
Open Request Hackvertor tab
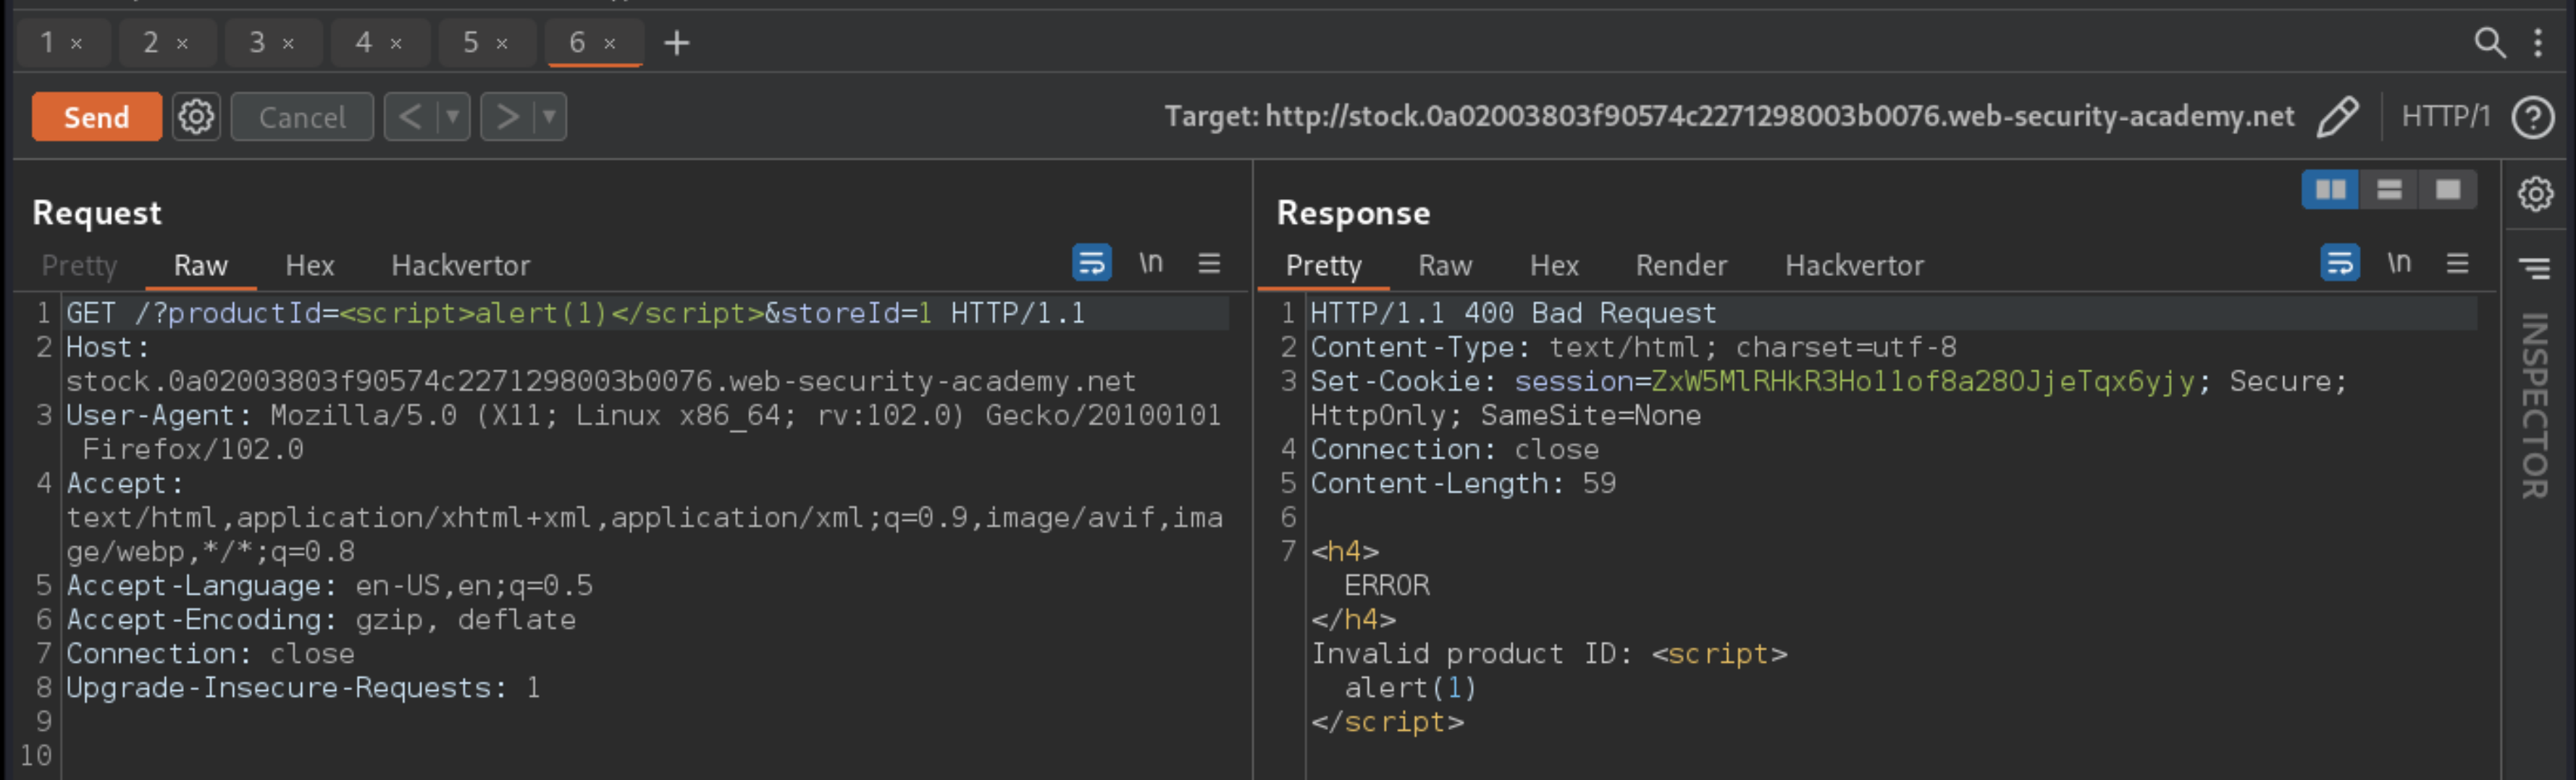pos(460,265)
